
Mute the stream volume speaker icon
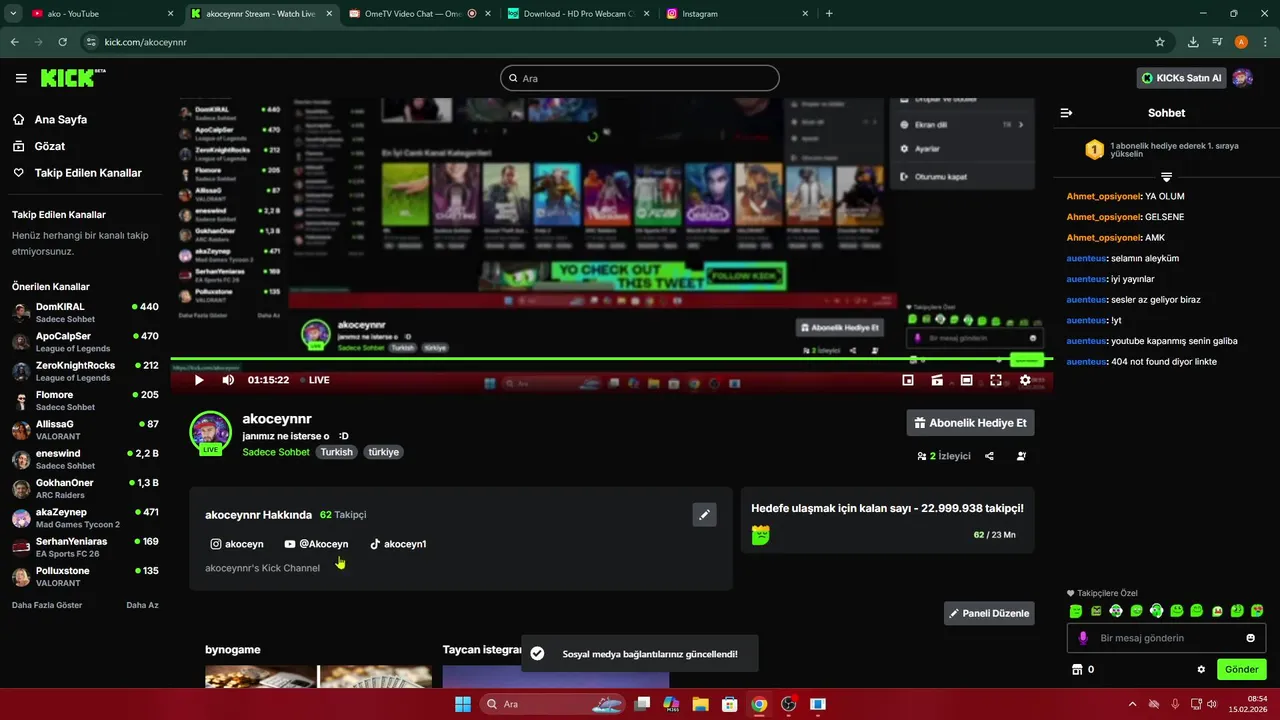228,380
